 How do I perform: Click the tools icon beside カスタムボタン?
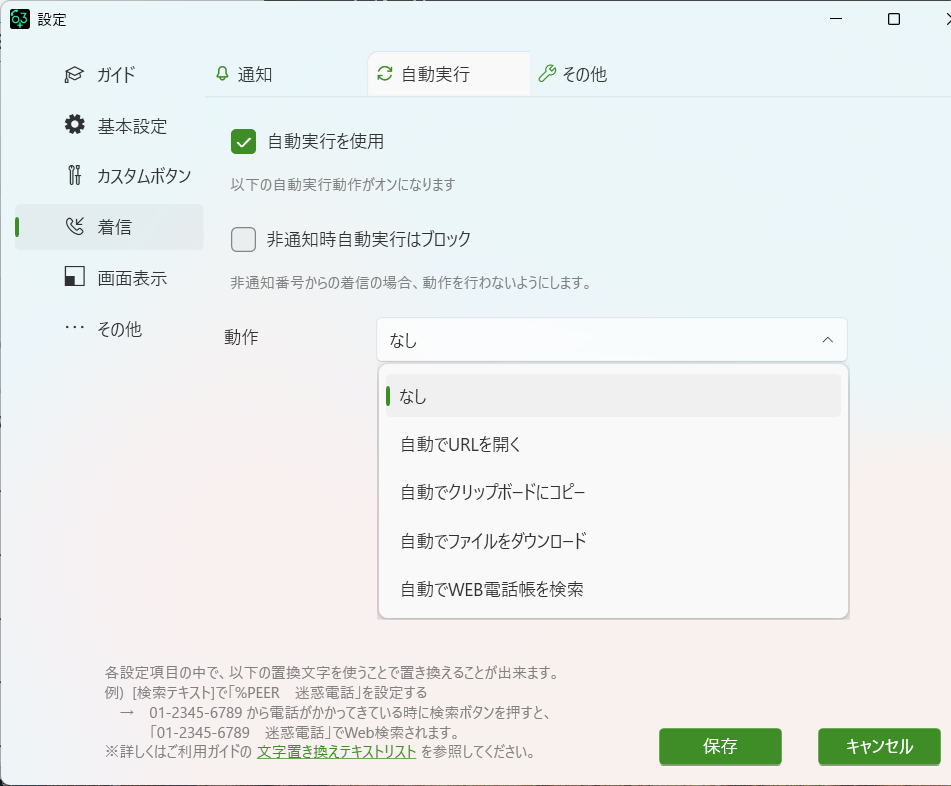click(74, 176)
